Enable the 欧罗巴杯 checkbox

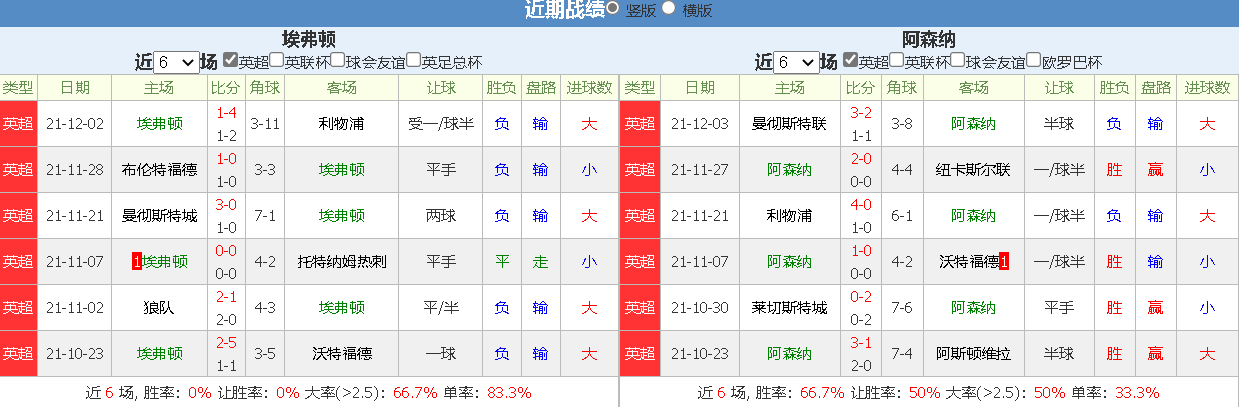[1033, 60]
